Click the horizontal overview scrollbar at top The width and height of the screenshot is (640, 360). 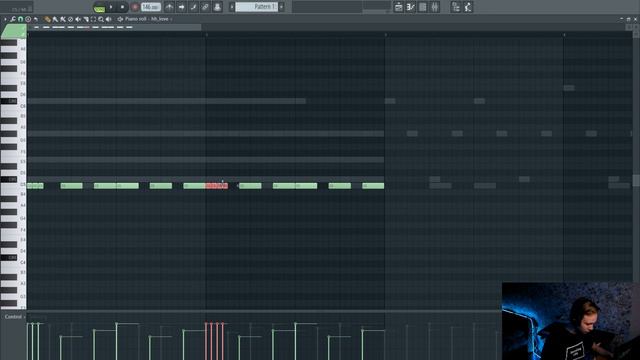114,27
